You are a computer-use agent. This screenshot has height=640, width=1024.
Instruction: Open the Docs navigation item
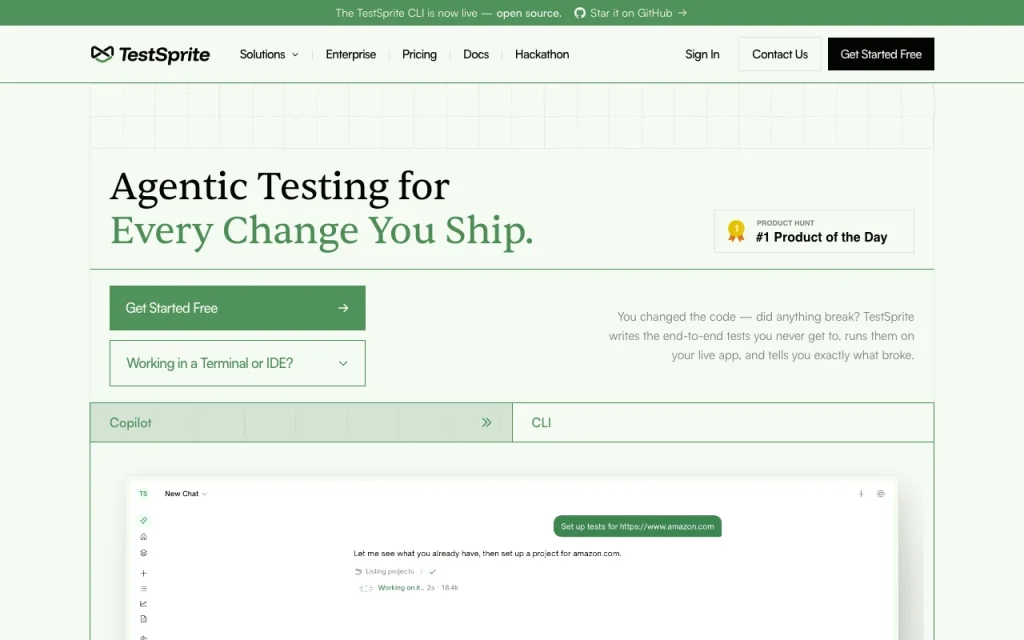(476, 54)
